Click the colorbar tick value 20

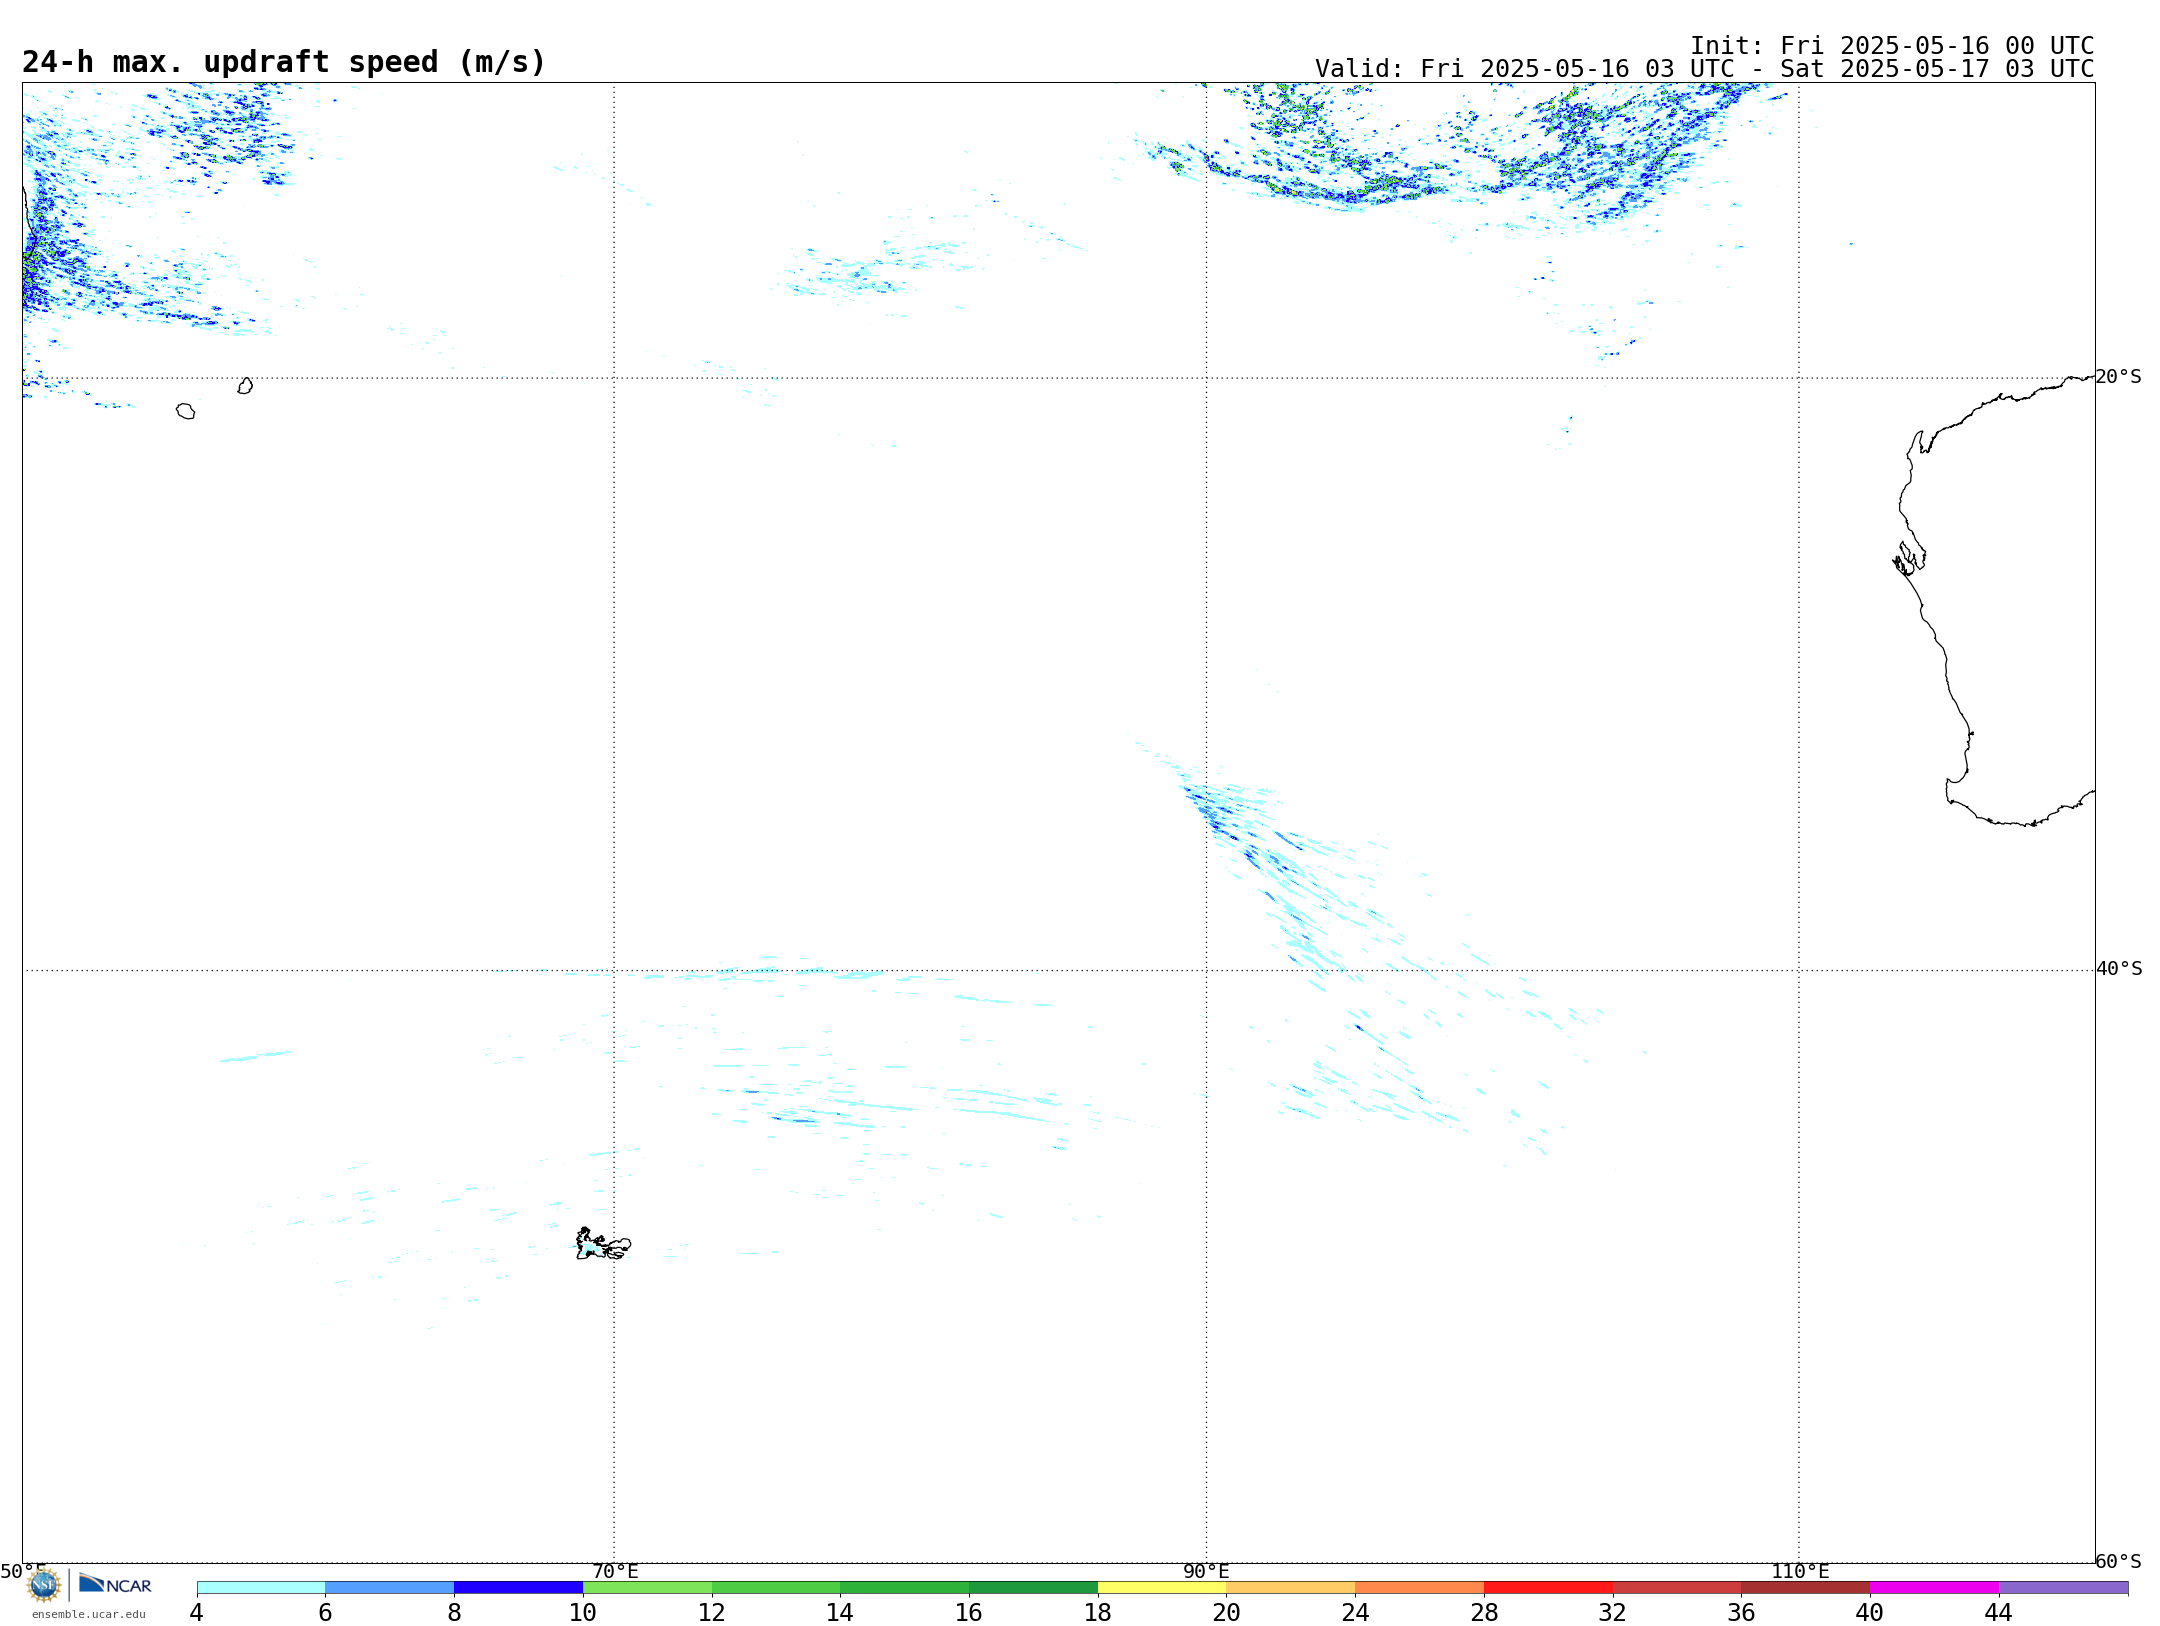(x=1227, y=1613)
